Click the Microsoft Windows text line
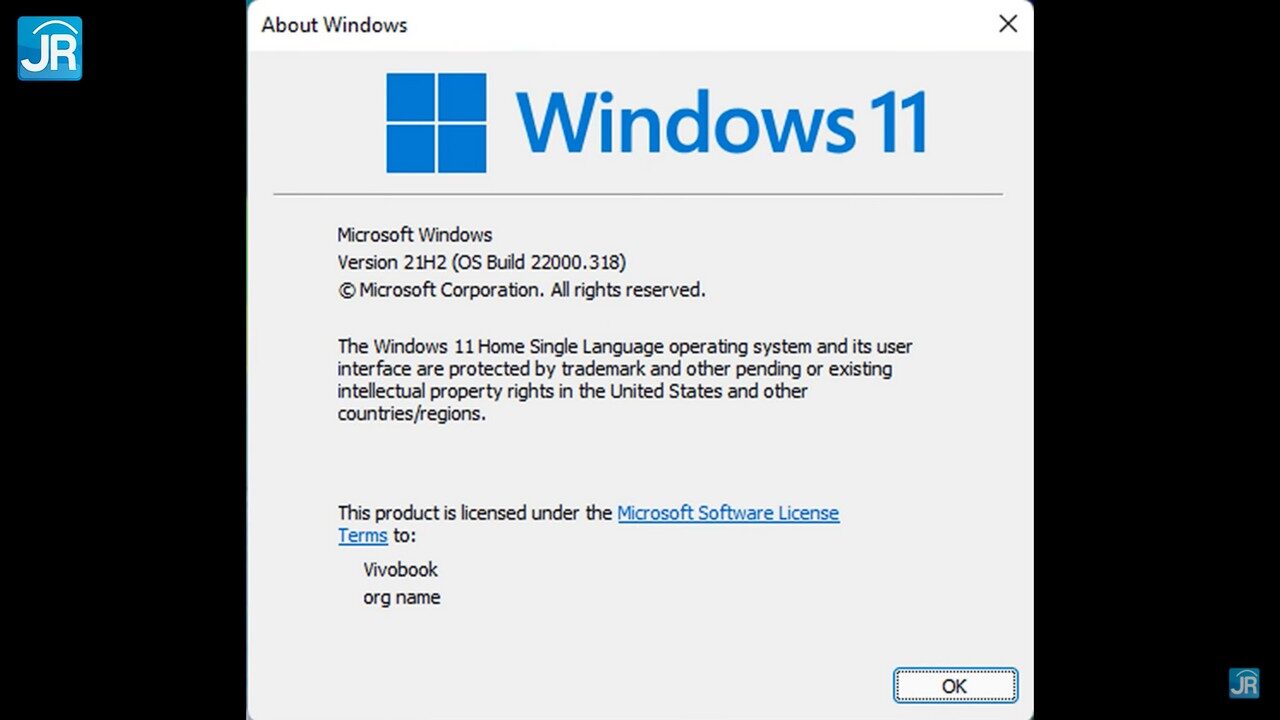The image size is (1280, 720). (415, 235)
